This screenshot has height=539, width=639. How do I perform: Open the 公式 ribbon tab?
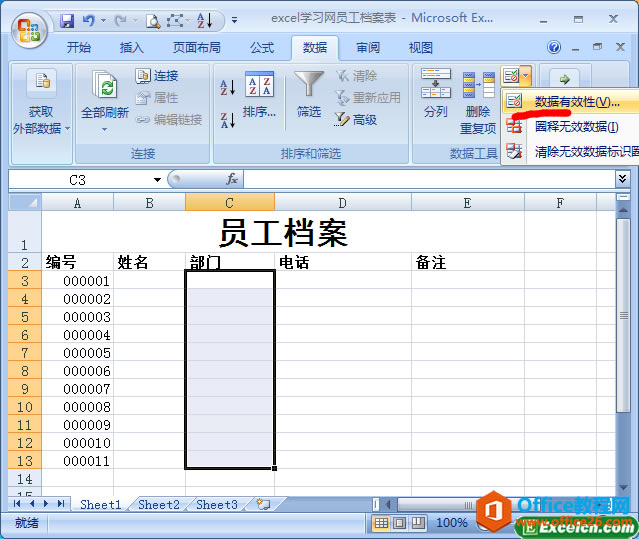point(262,48)
